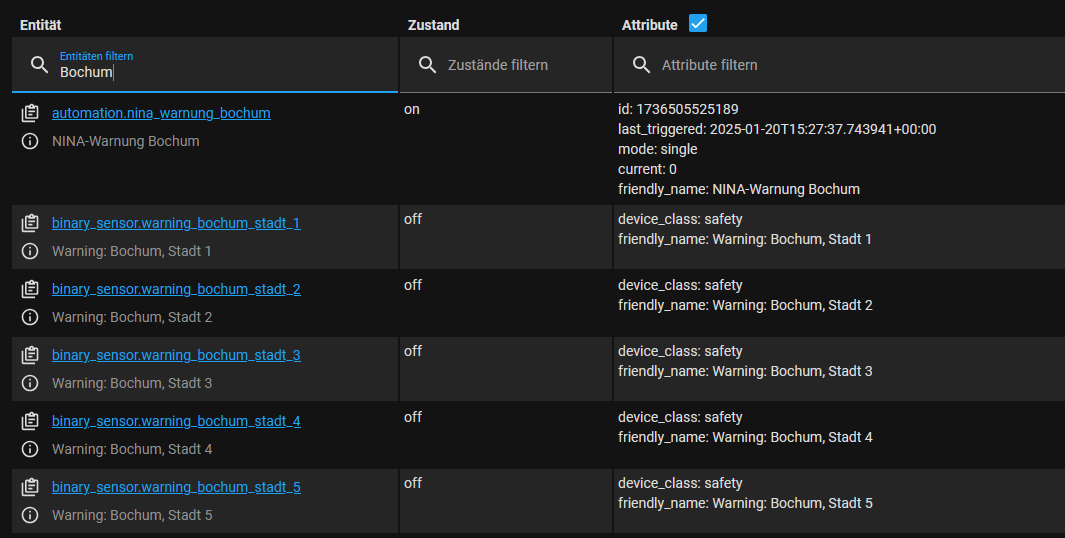Copy entity ID for warning_bochum_stadt_1
Screen dimensions: 1065x538
point(30,224)
